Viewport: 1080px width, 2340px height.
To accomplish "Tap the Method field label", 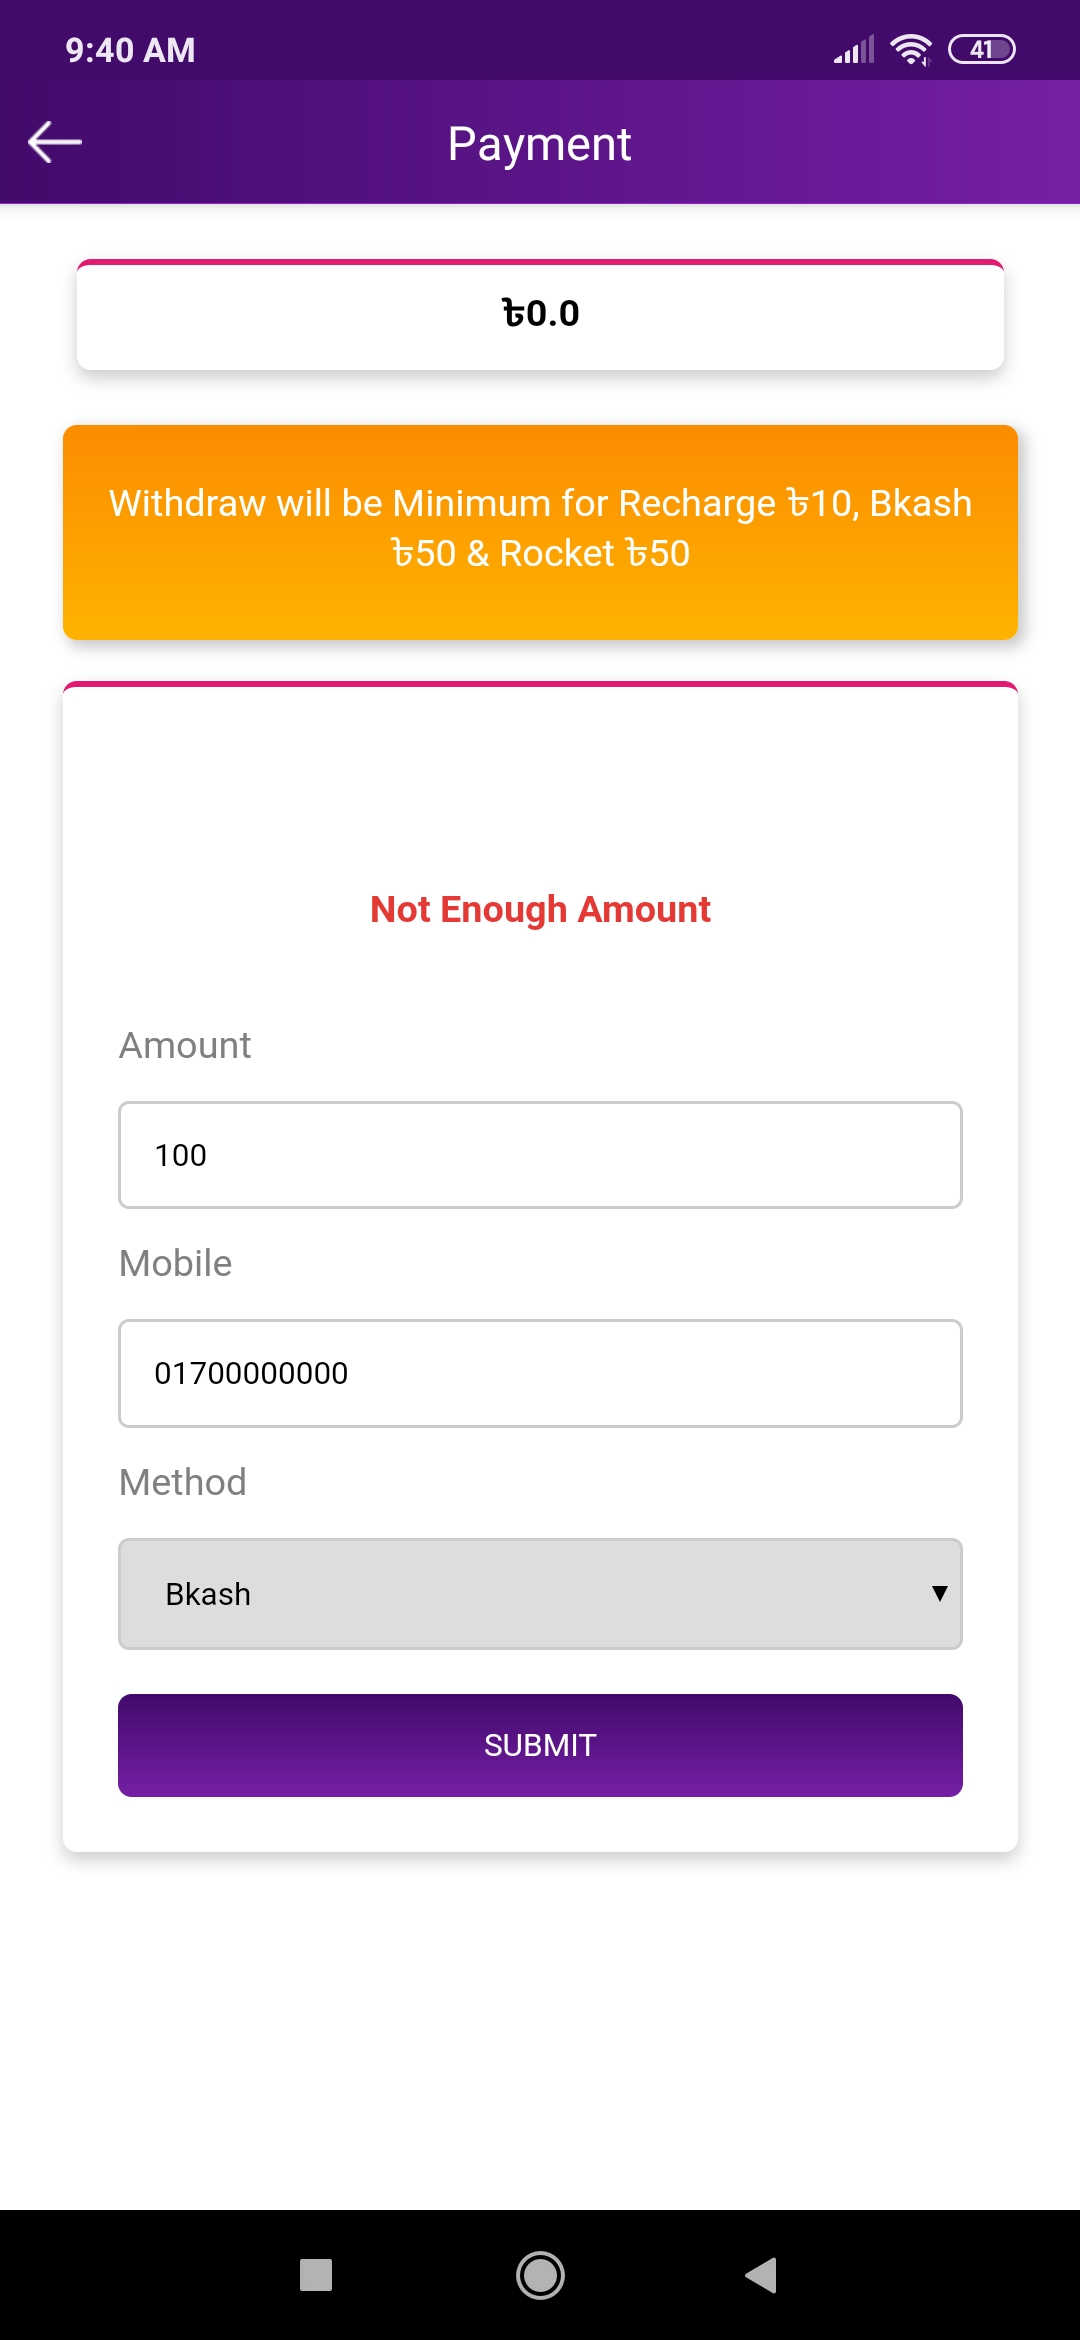I will coord(183,1482).
